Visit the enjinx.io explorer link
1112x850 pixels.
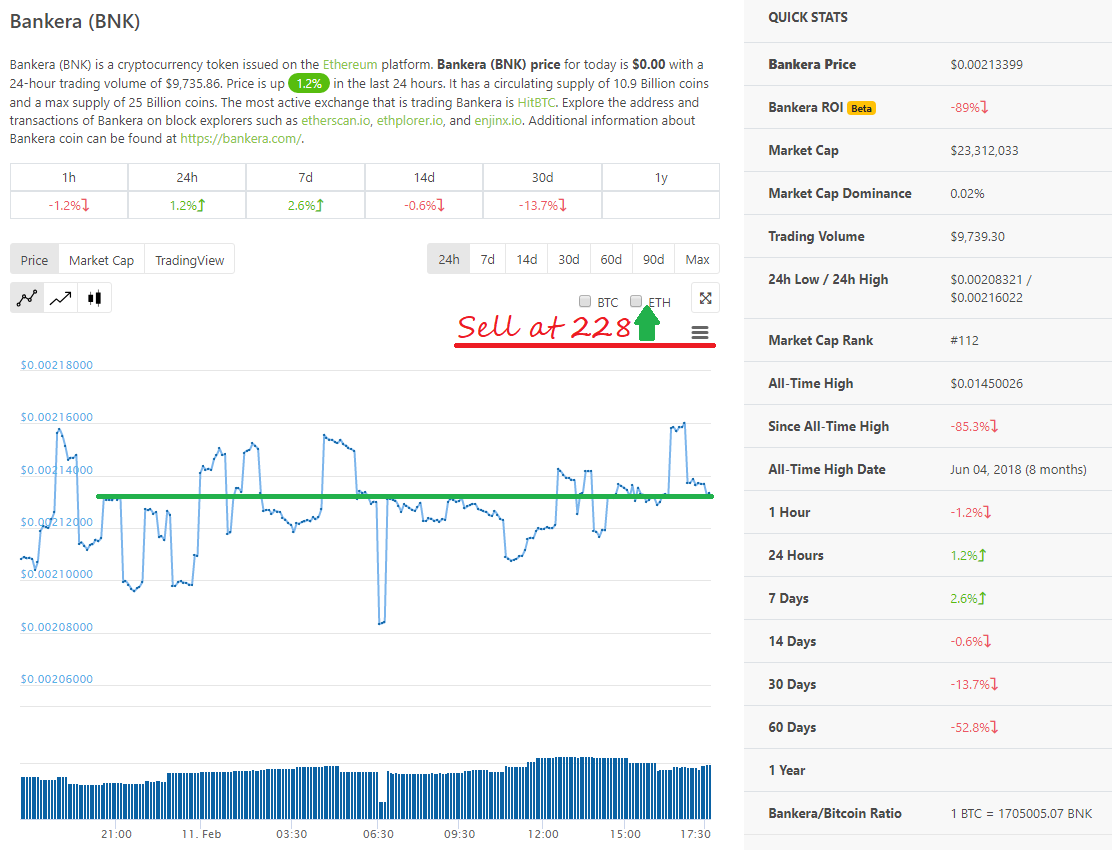[x=499, y=121]
